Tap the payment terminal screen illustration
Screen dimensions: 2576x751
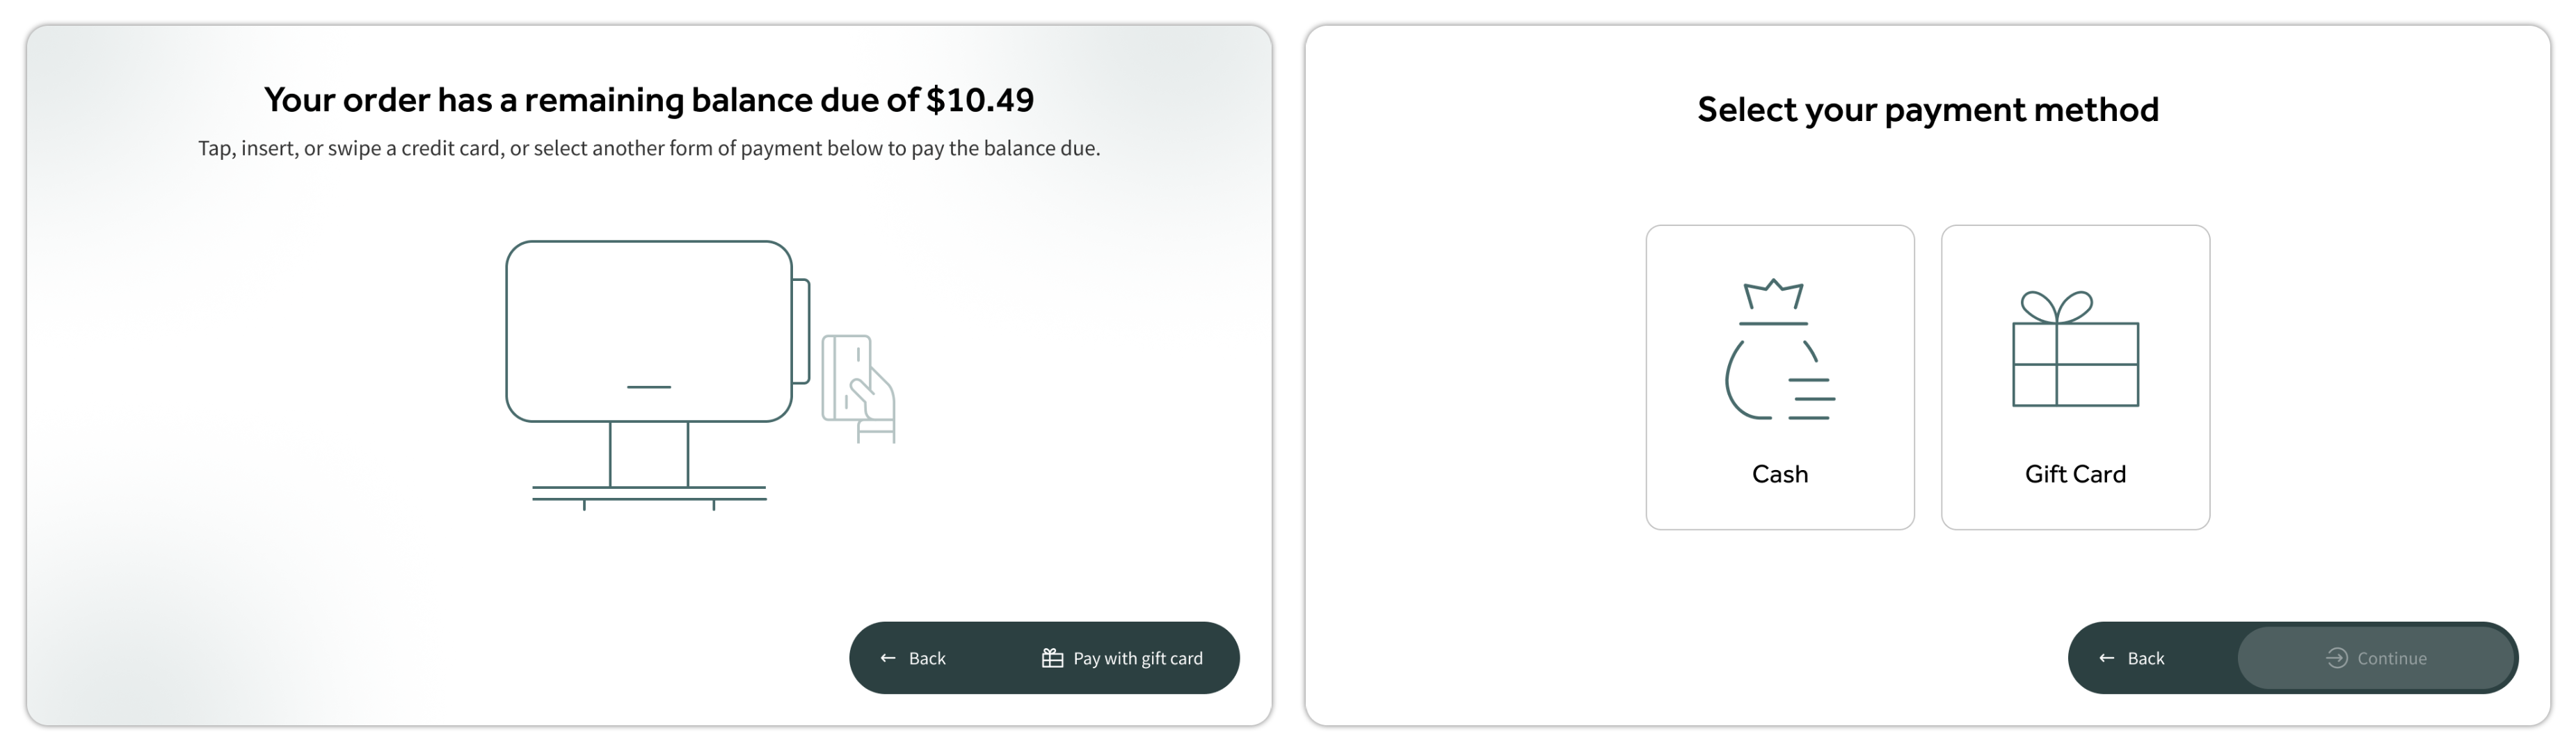pos(649,330)
